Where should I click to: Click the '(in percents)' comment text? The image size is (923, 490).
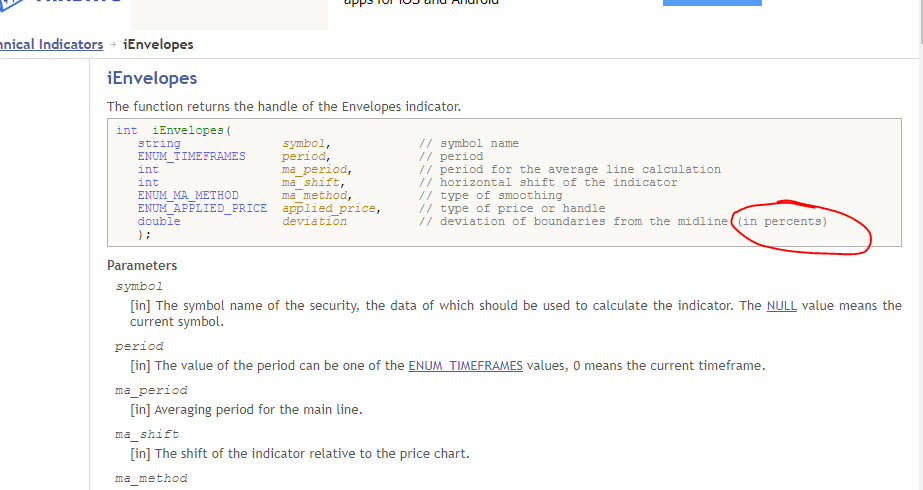click(x=782, y=221)
